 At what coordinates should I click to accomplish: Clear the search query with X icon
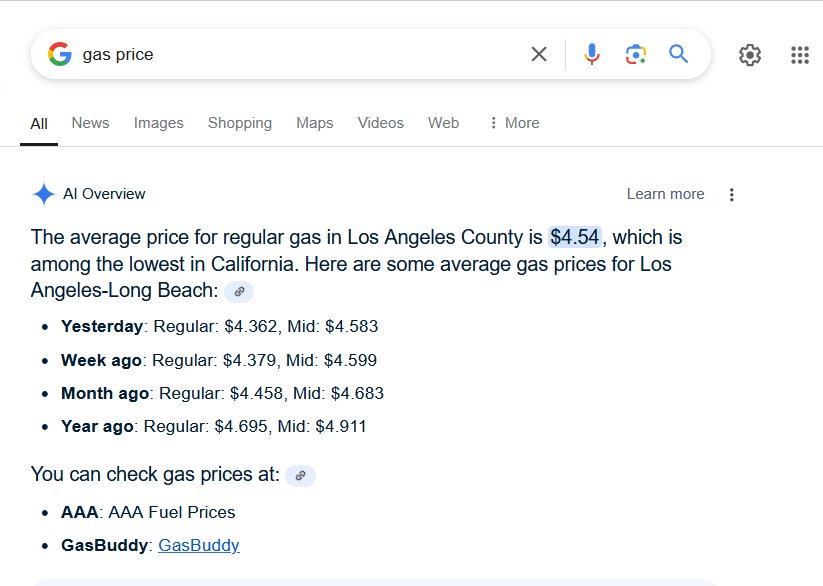(539, 54)
